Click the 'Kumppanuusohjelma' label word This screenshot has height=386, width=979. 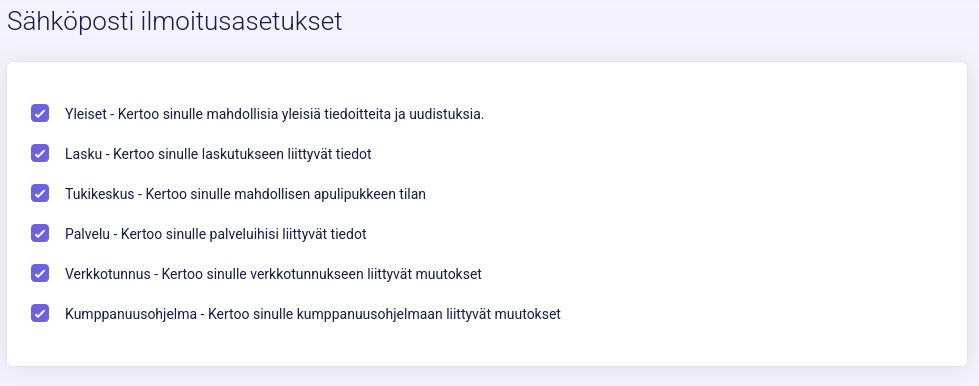[130, 314]
